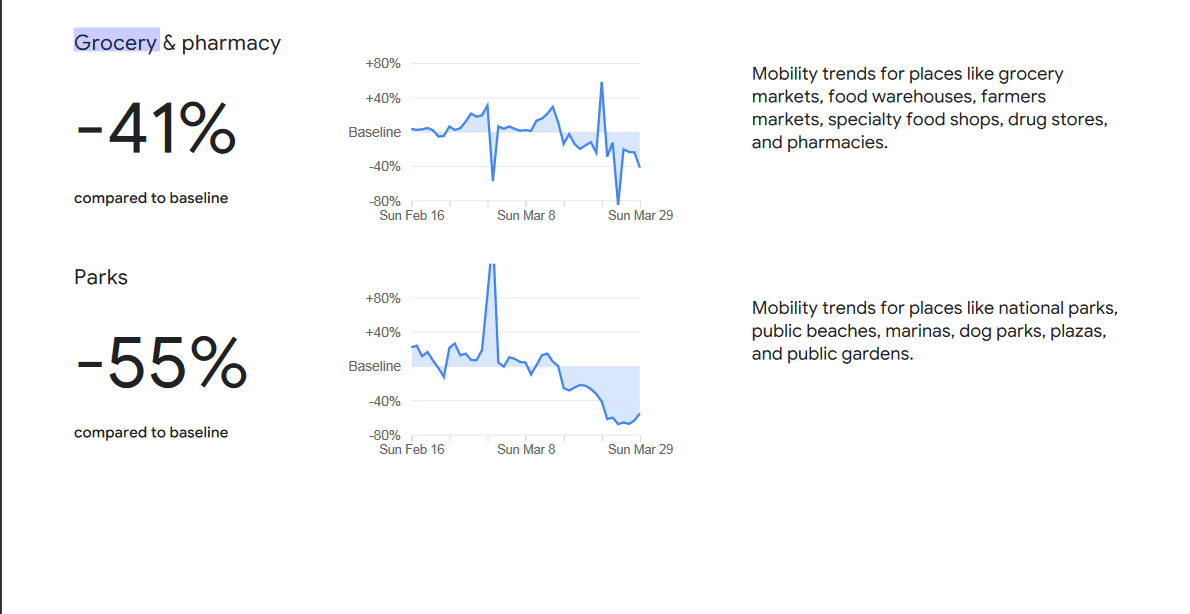Click the large -41% figure
The height and width of the screenshot is (614, 1190).
[156, 129]
